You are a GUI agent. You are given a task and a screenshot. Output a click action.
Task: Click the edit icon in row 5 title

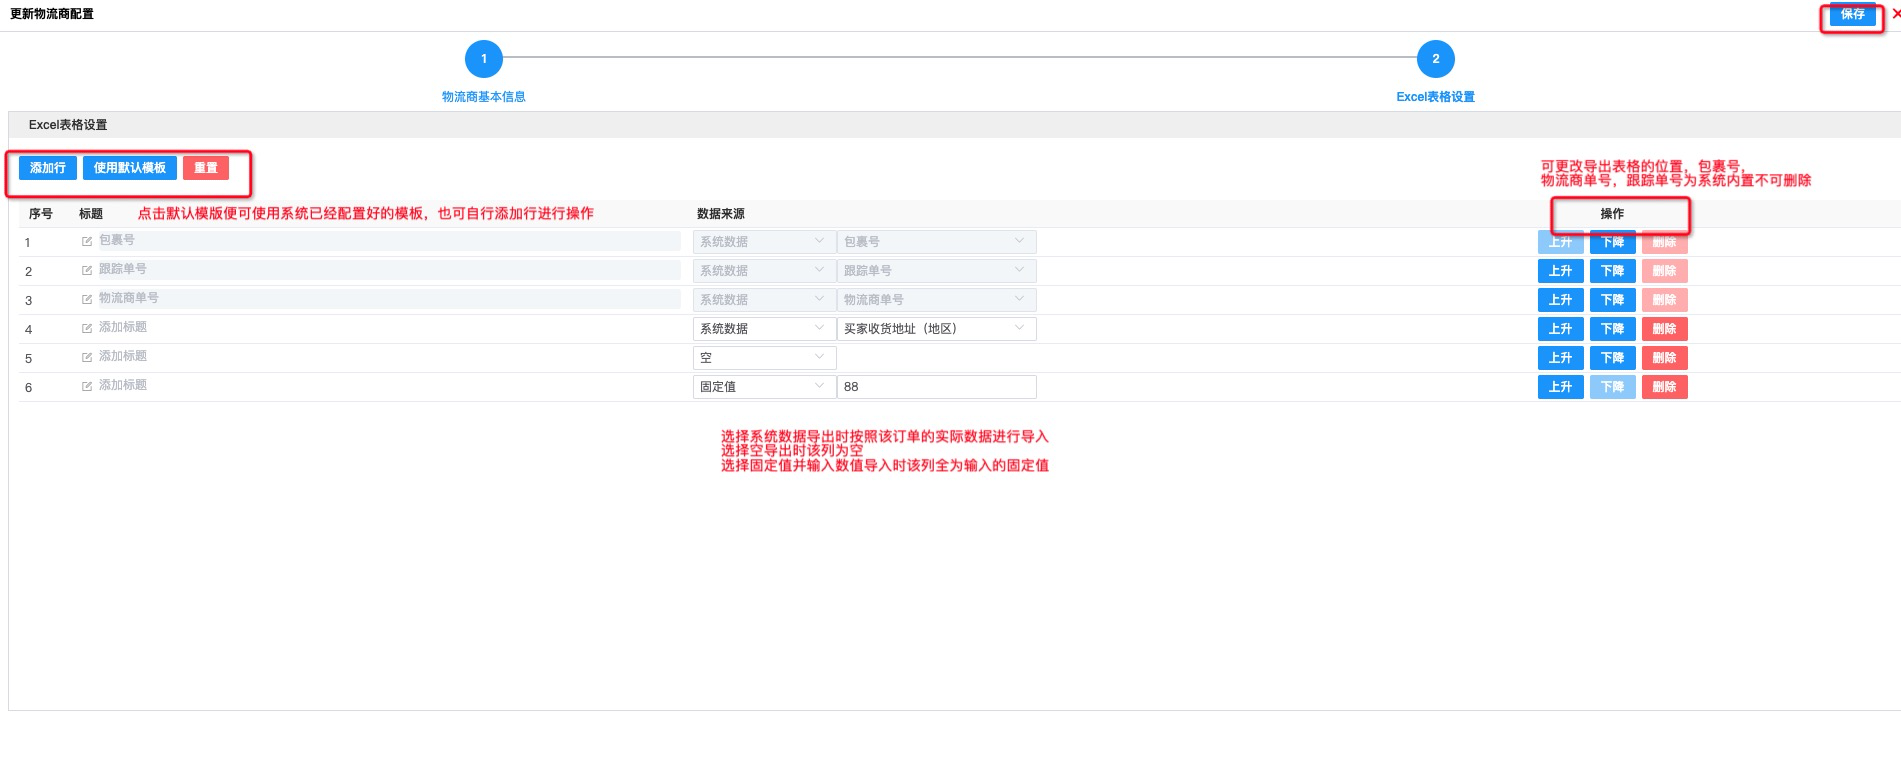[87, 357]
